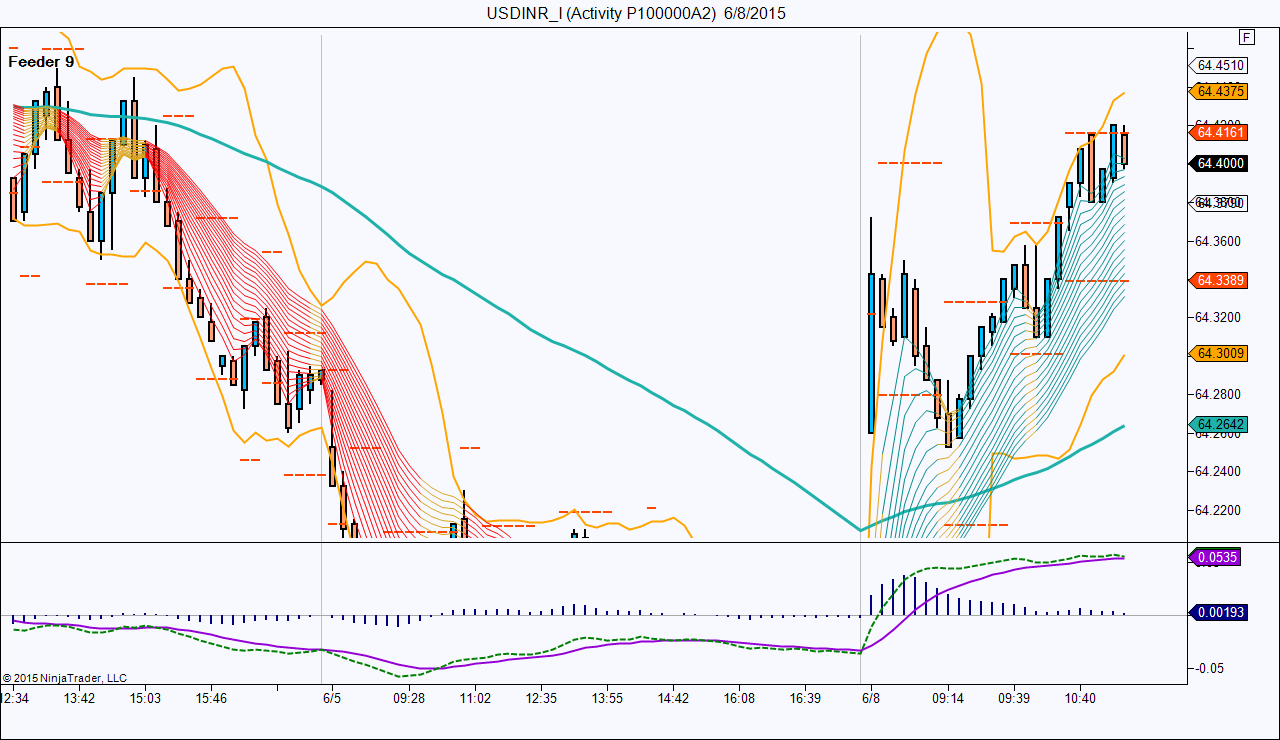Click the 6/5 date label on time axis
This screenshot has width=1280, height=740.
coord(332,698)
